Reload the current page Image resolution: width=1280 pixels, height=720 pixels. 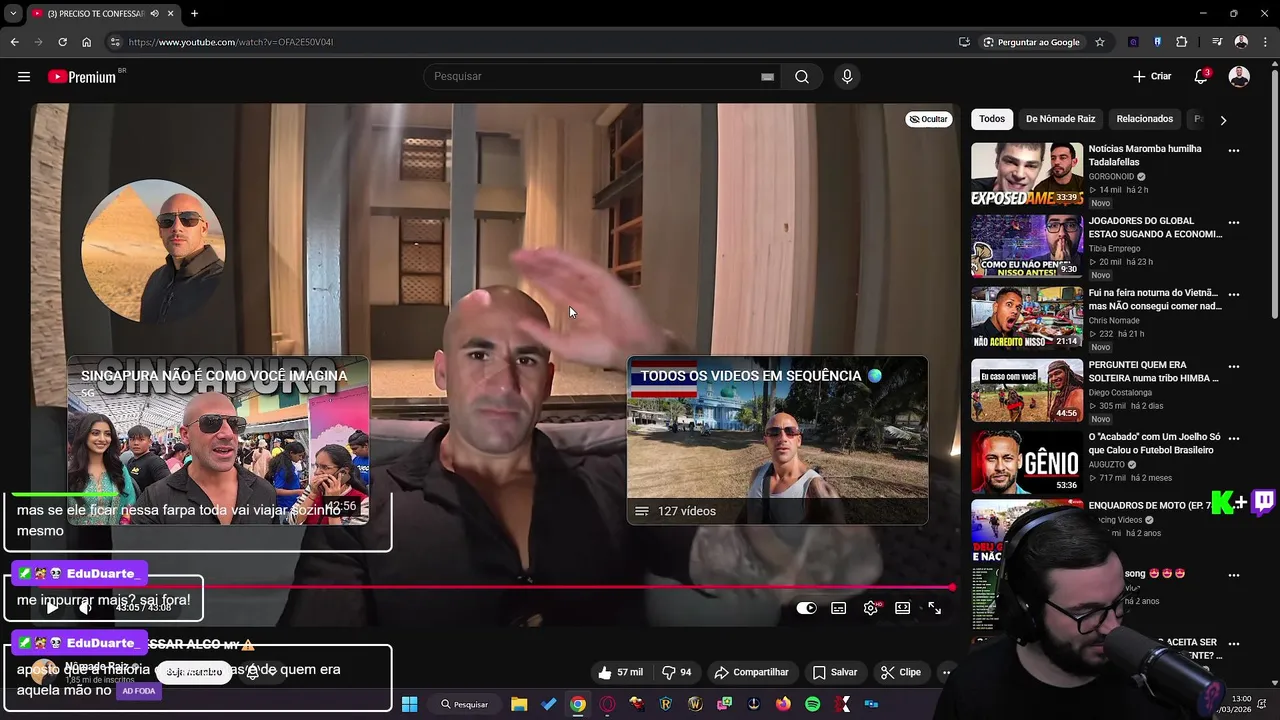point(62,42)
